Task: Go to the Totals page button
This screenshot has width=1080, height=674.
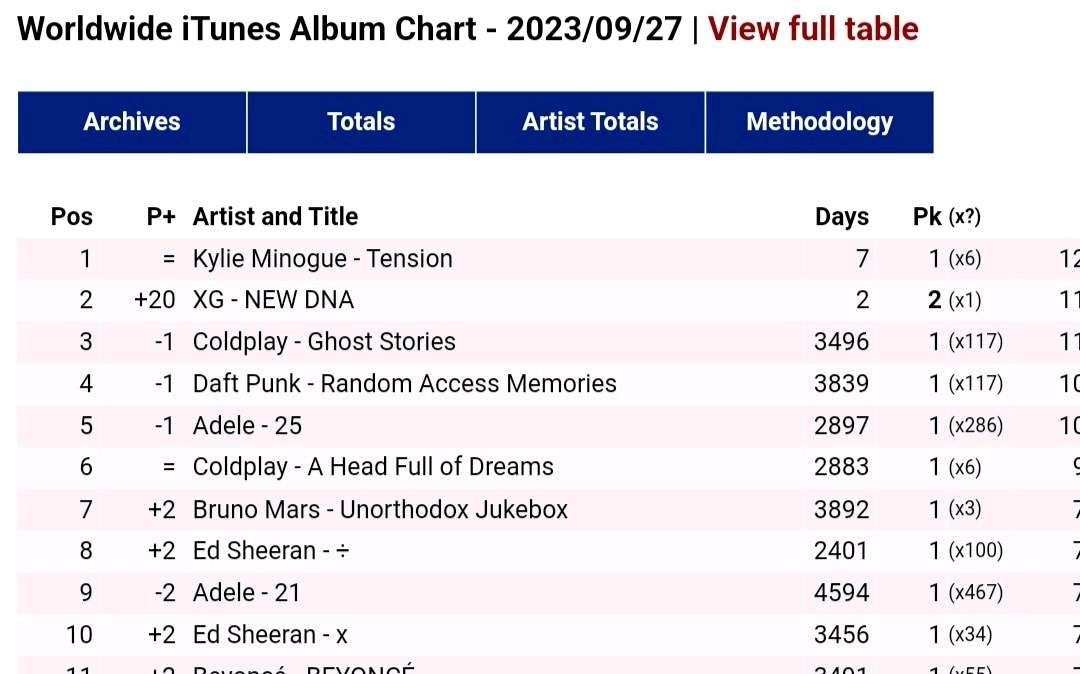Action: coord(361,122)
